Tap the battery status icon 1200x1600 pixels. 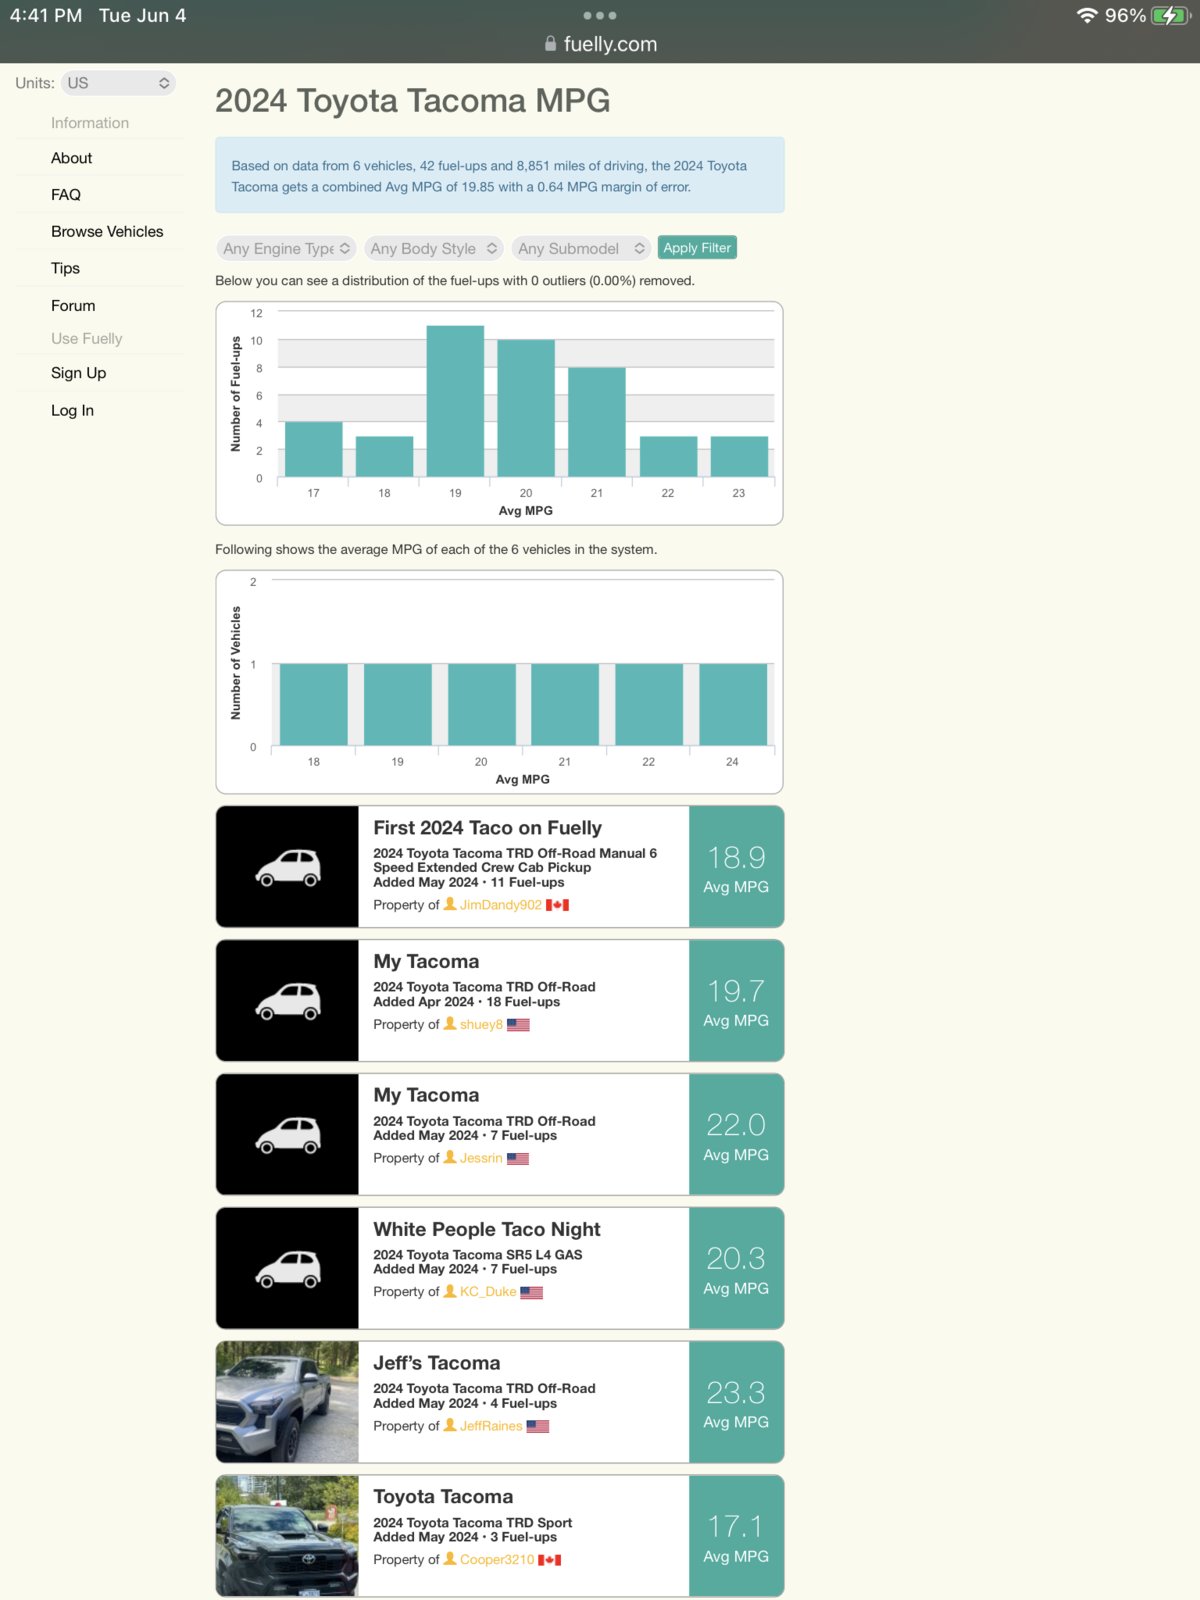point(1169,16)
